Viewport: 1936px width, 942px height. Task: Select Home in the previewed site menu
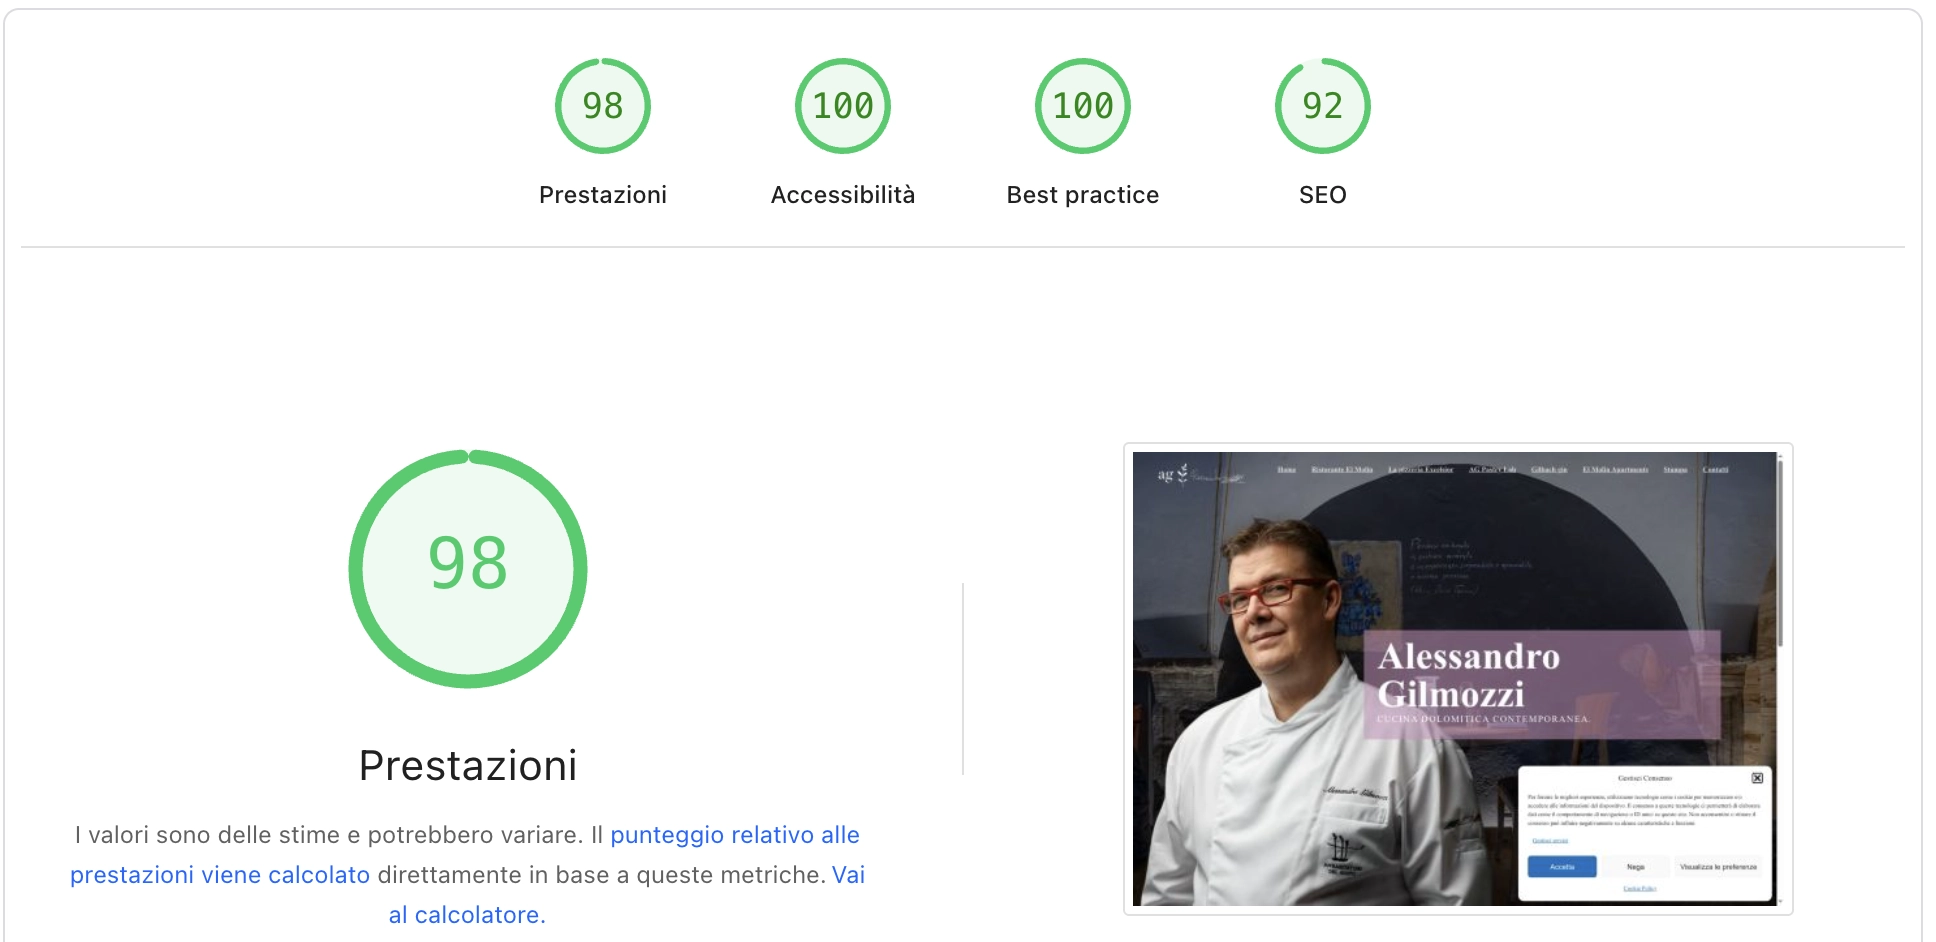click(x=1287, y=469)
